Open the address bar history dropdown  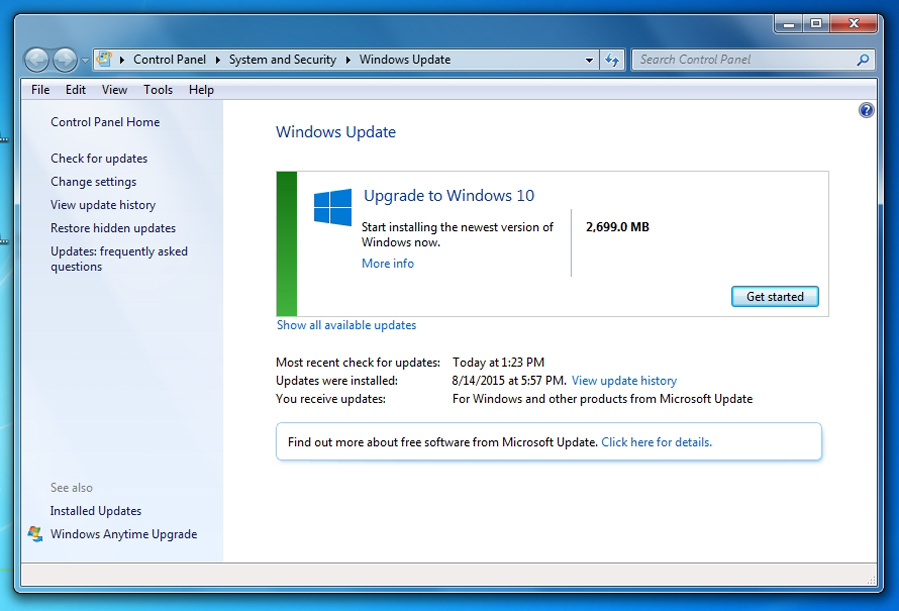[x=589, y=60]
